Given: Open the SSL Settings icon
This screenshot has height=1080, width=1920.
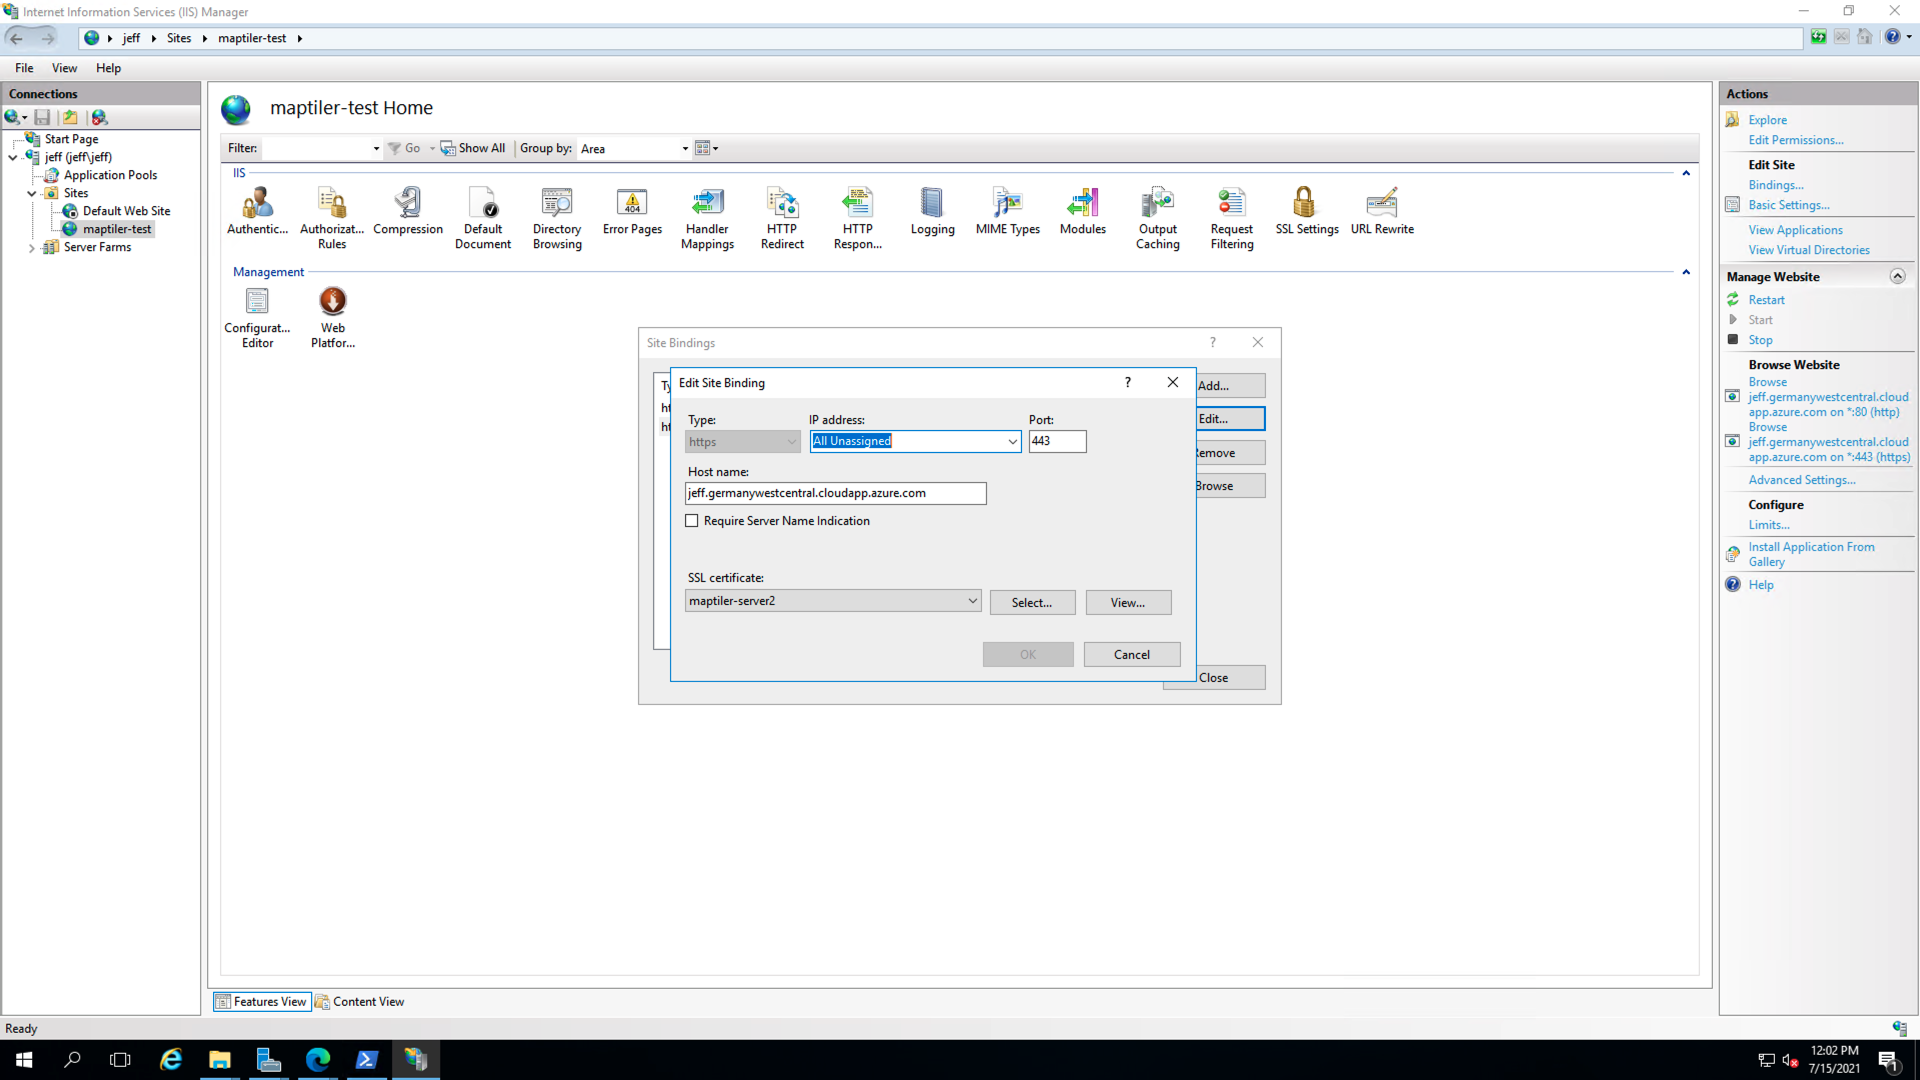Looking at the screenshot, I should [x=1306, y=211].
